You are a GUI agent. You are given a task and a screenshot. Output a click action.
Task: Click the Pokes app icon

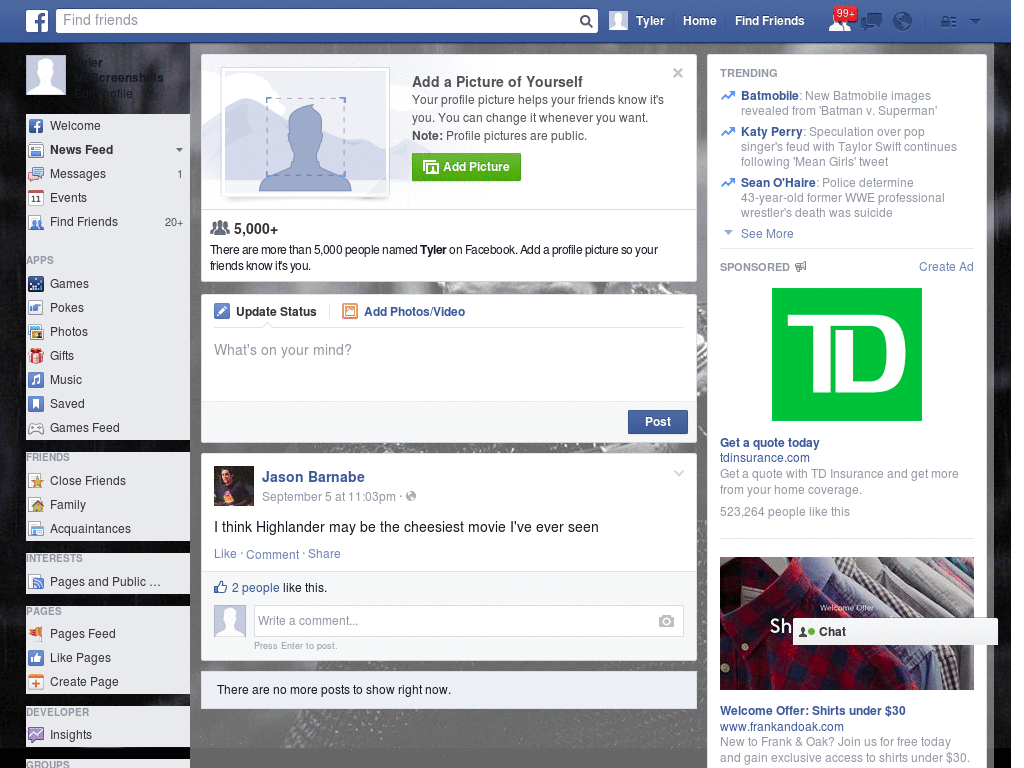(36, 308)
